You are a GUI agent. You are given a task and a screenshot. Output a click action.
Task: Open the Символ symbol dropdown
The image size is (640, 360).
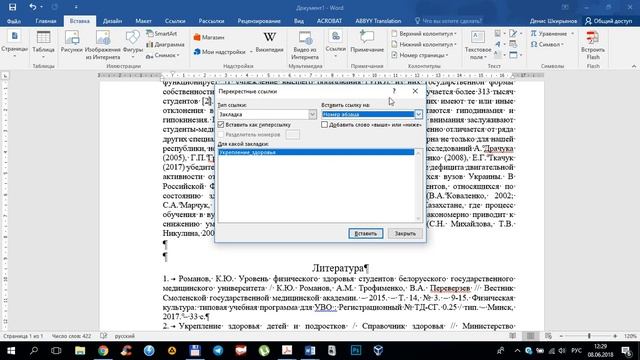pyautogui.click(x=547, y=44)
